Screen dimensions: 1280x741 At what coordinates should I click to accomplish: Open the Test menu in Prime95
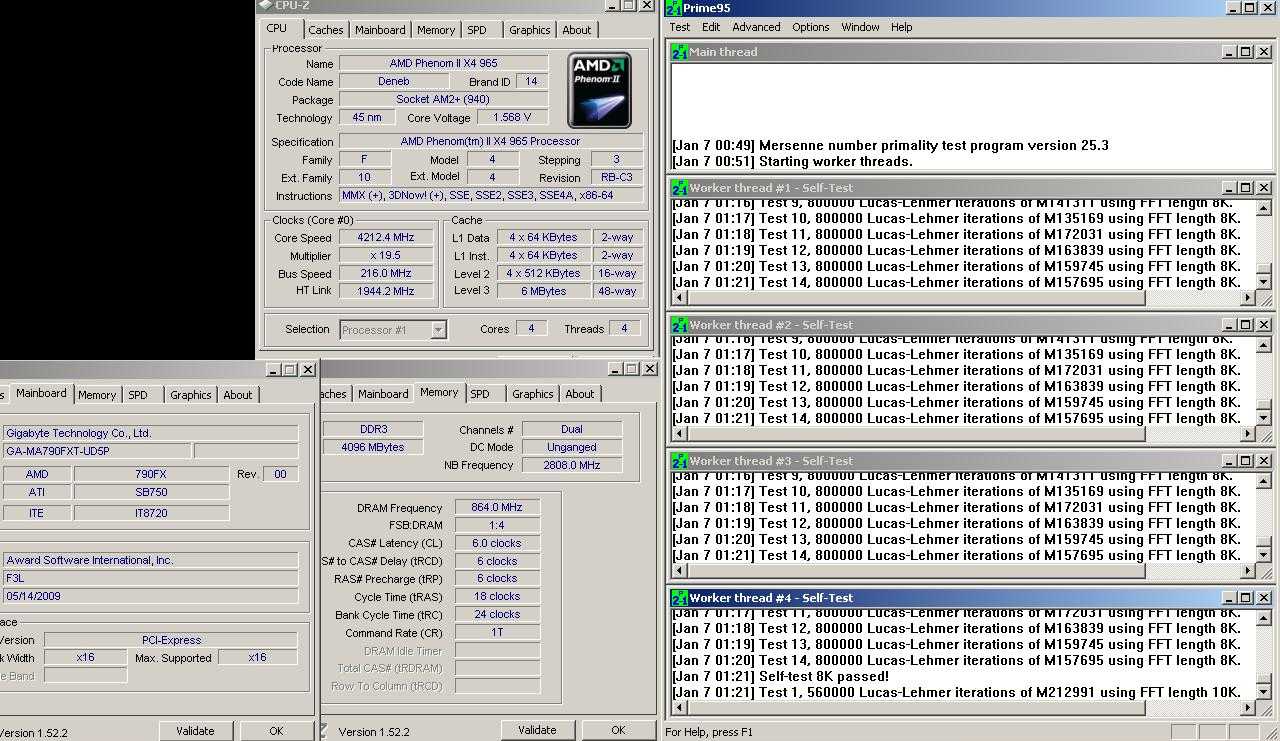[x=680, y=27]
